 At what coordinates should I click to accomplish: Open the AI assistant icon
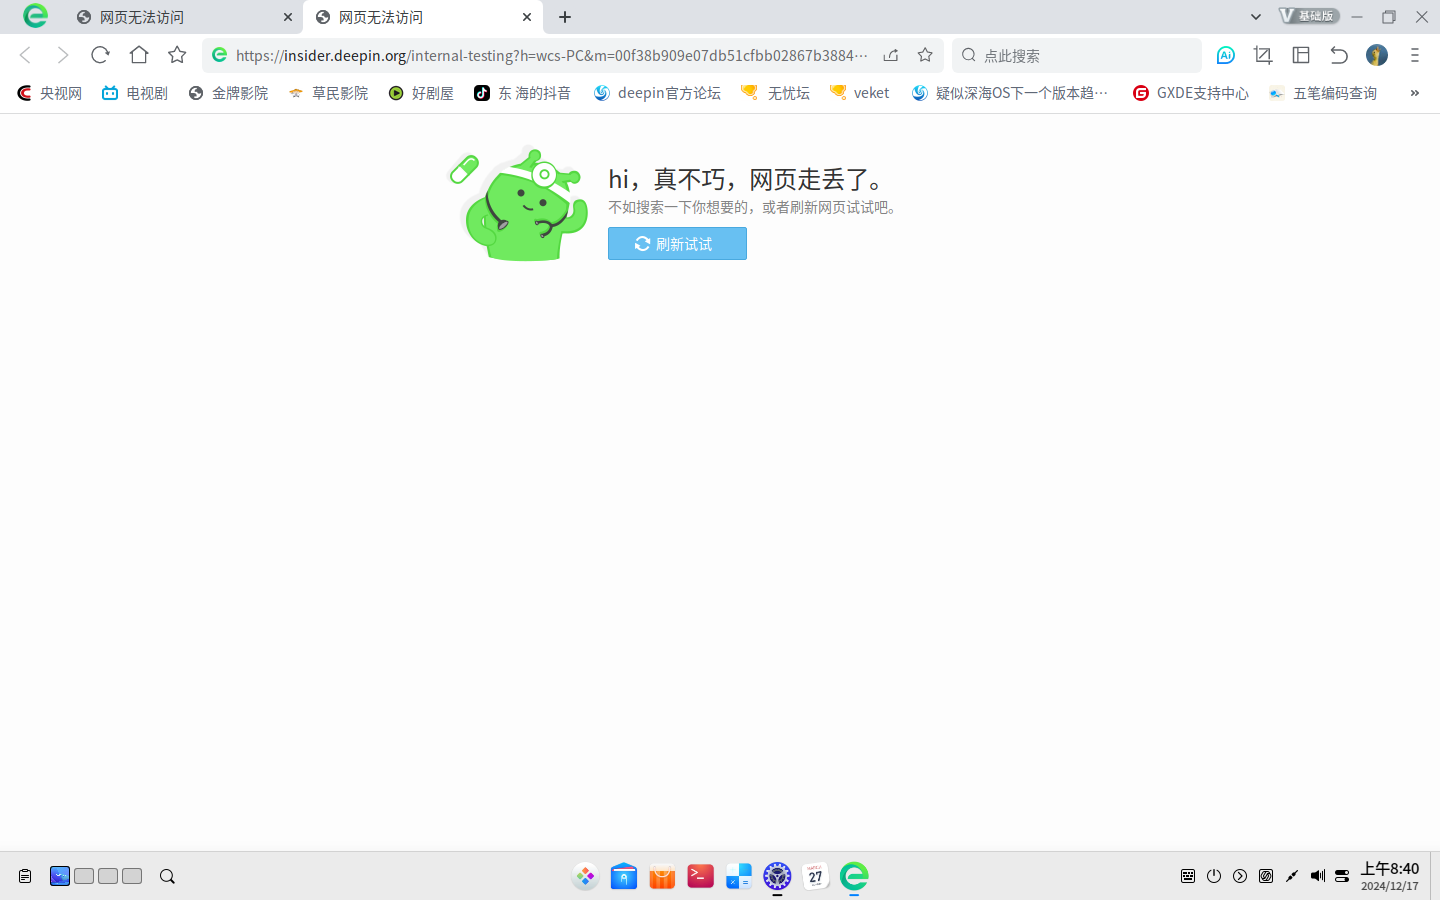[x=1225, y=55]
